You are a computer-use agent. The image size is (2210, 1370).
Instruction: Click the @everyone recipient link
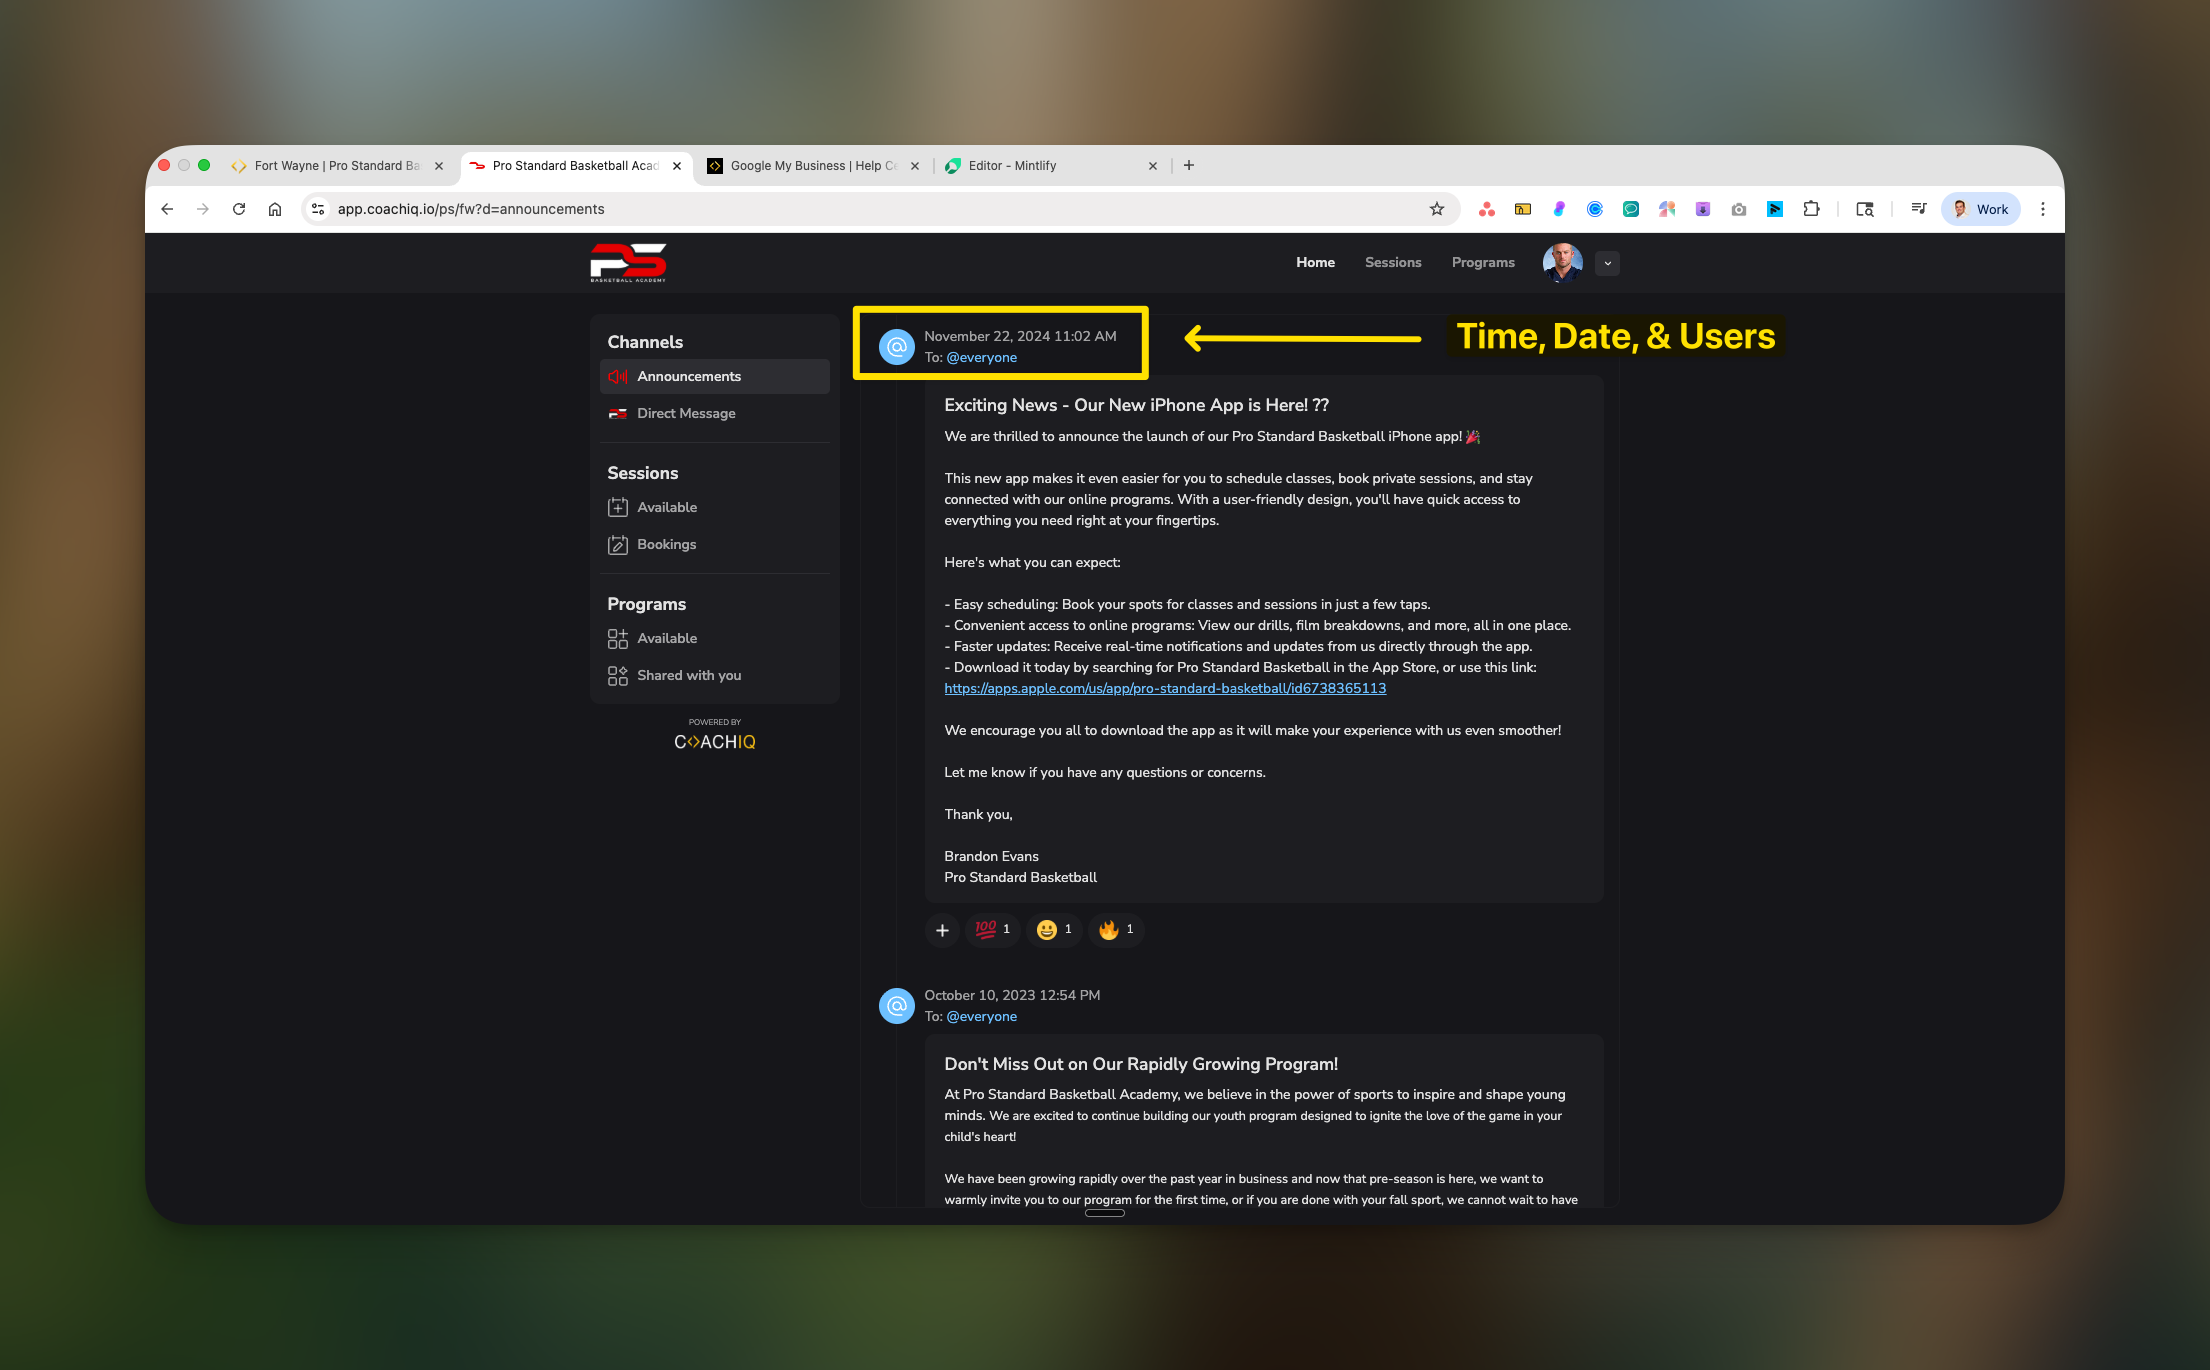click(982, 357)
